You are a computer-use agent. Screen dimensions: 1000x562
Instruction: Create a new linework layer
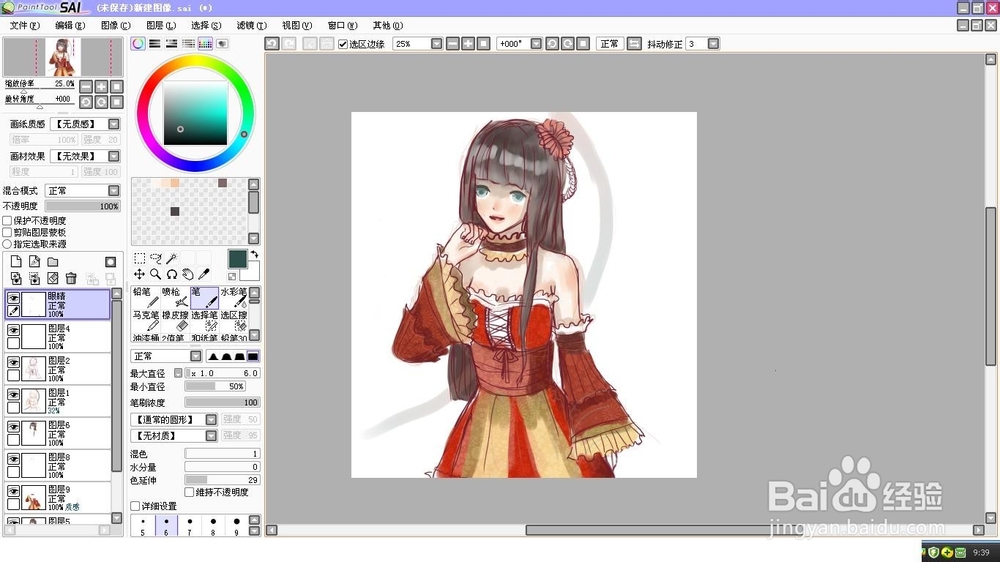(x=34, y=262)
